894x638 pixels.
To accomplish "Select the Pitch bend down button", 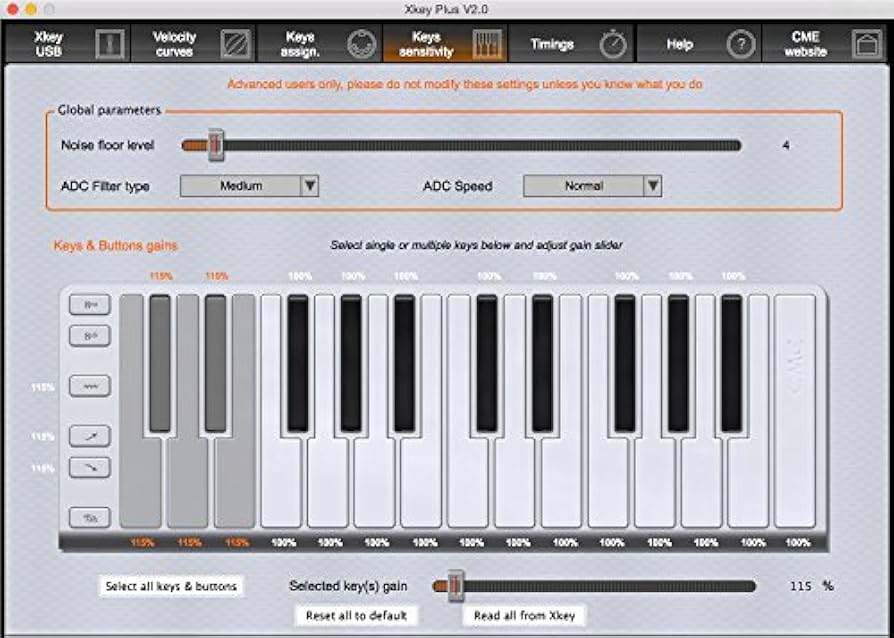I will click(90, 468).
